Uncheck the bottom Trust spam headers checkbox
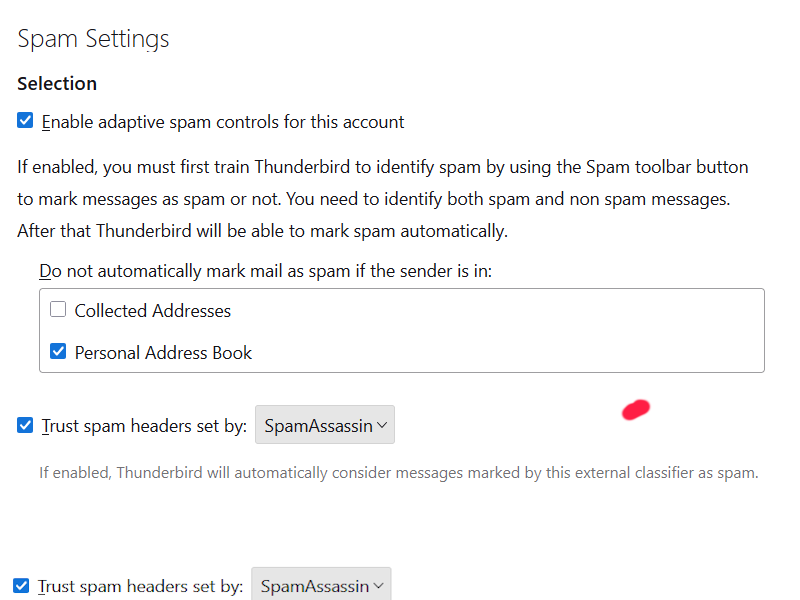This screenshot has height=600, width=800. [22, 585]
